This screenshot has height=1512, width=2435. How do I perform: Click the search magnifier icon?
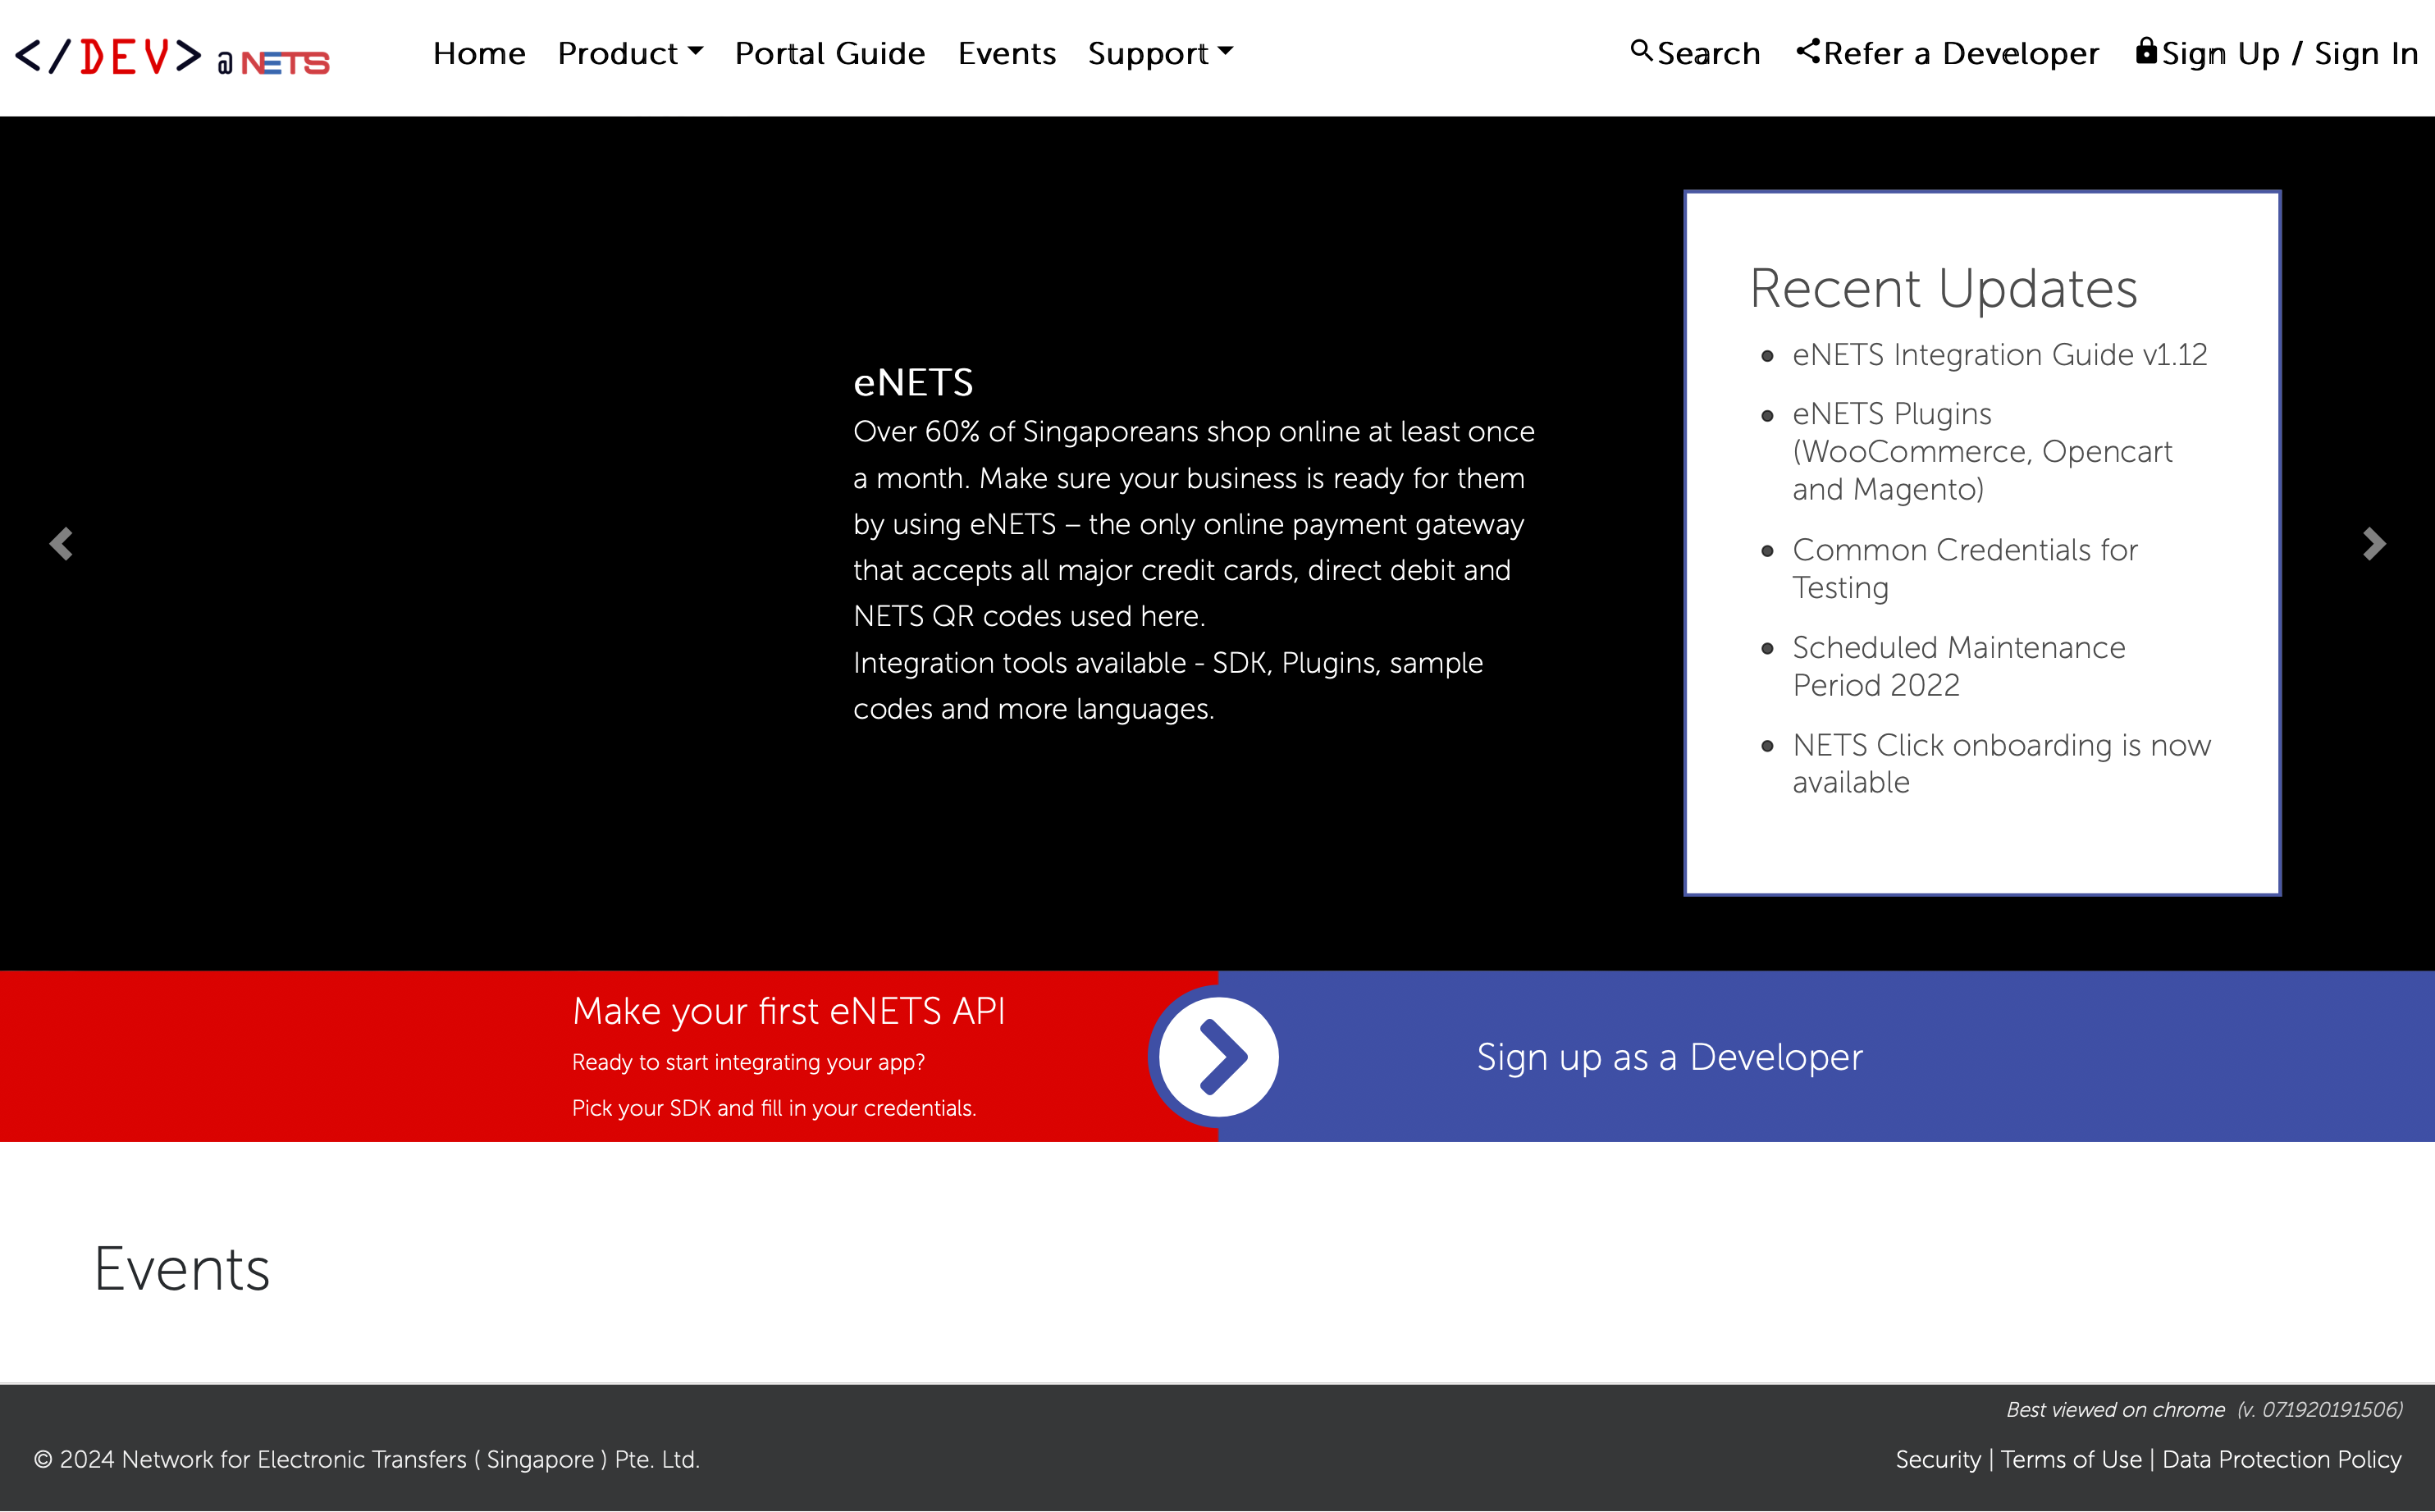point(1640,50)
